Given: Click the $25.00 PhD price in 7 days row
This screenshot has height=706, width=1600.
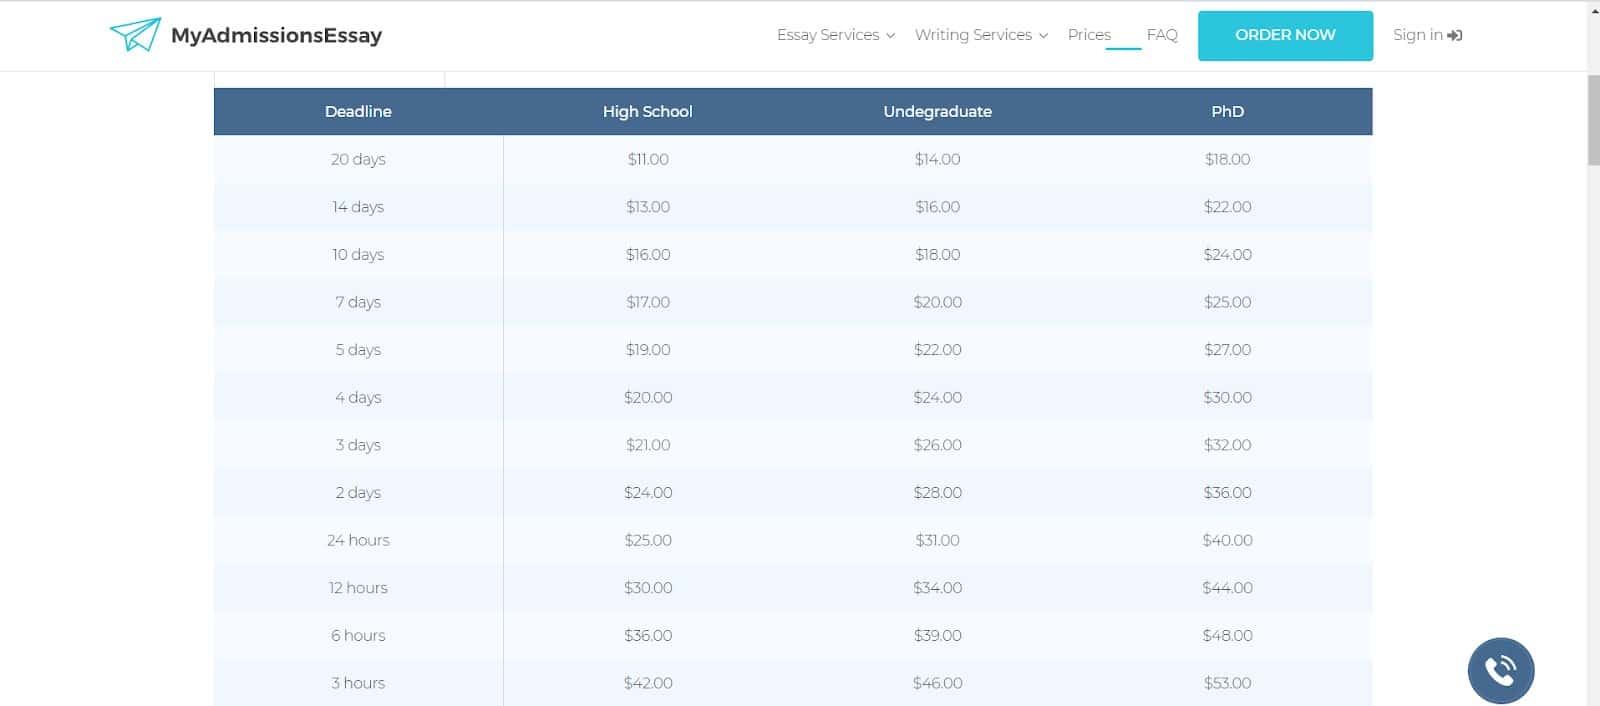Looking at the screenshot, I should click(1227, 302).
